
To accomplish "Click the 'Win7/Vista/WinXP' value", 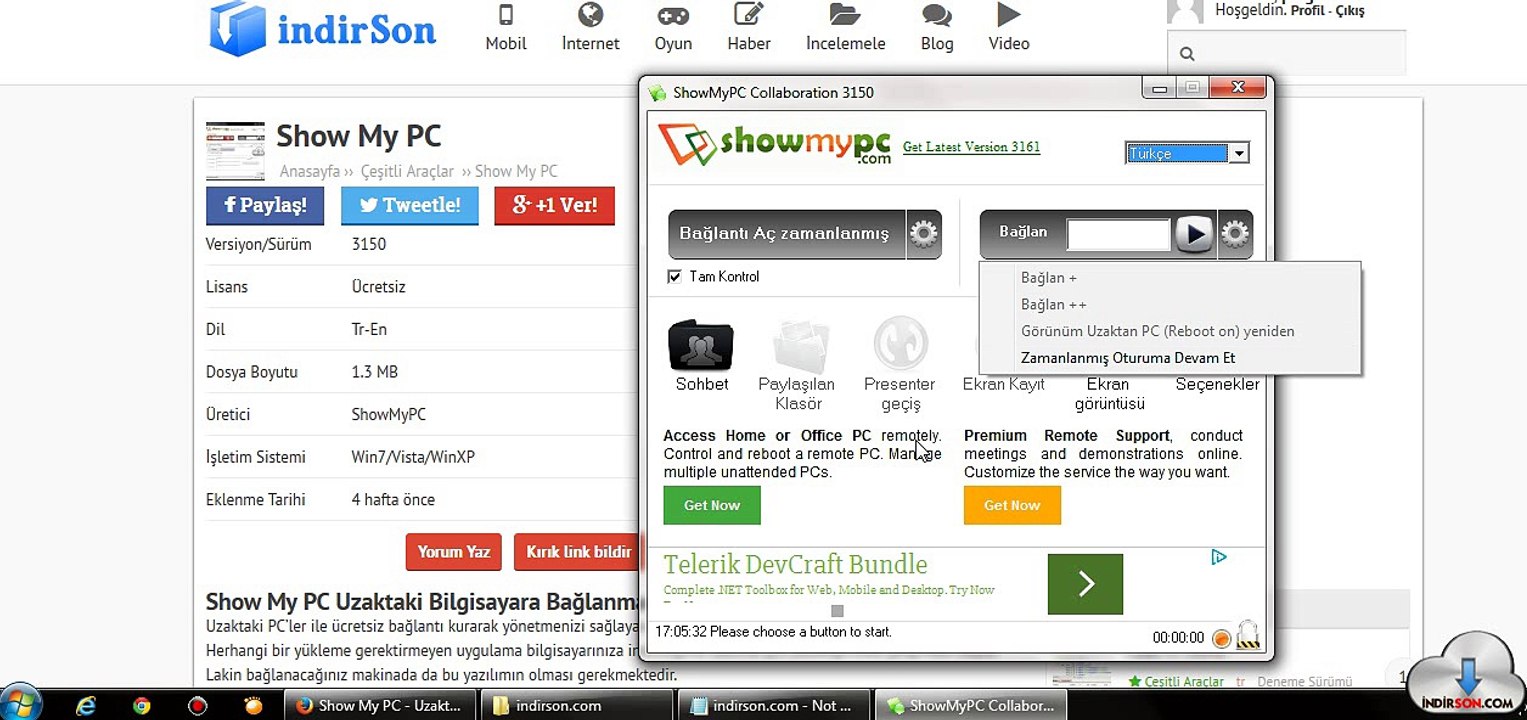I will tap(413, 457).
